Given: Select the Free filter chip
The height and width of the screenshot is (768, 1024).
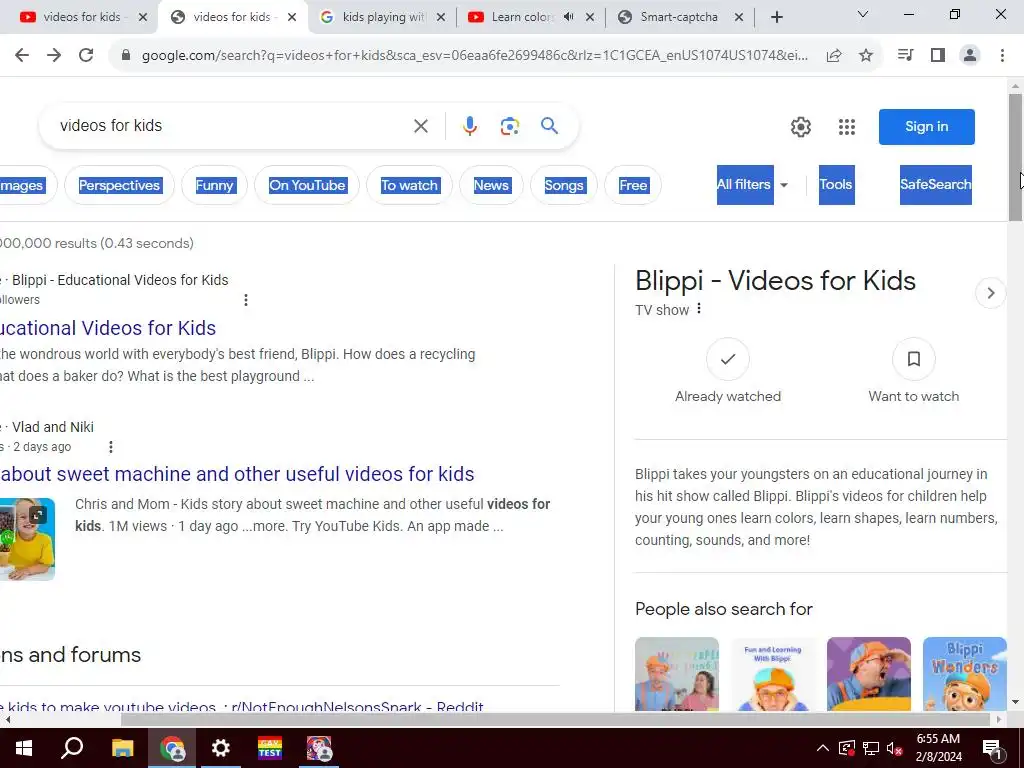Looking at the screenshot, I should (633, 185).
